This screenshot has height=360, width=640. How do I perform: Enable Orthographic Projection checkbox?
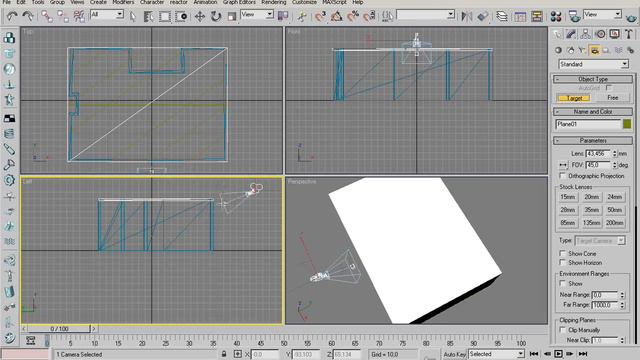click(x=562, y=176)
